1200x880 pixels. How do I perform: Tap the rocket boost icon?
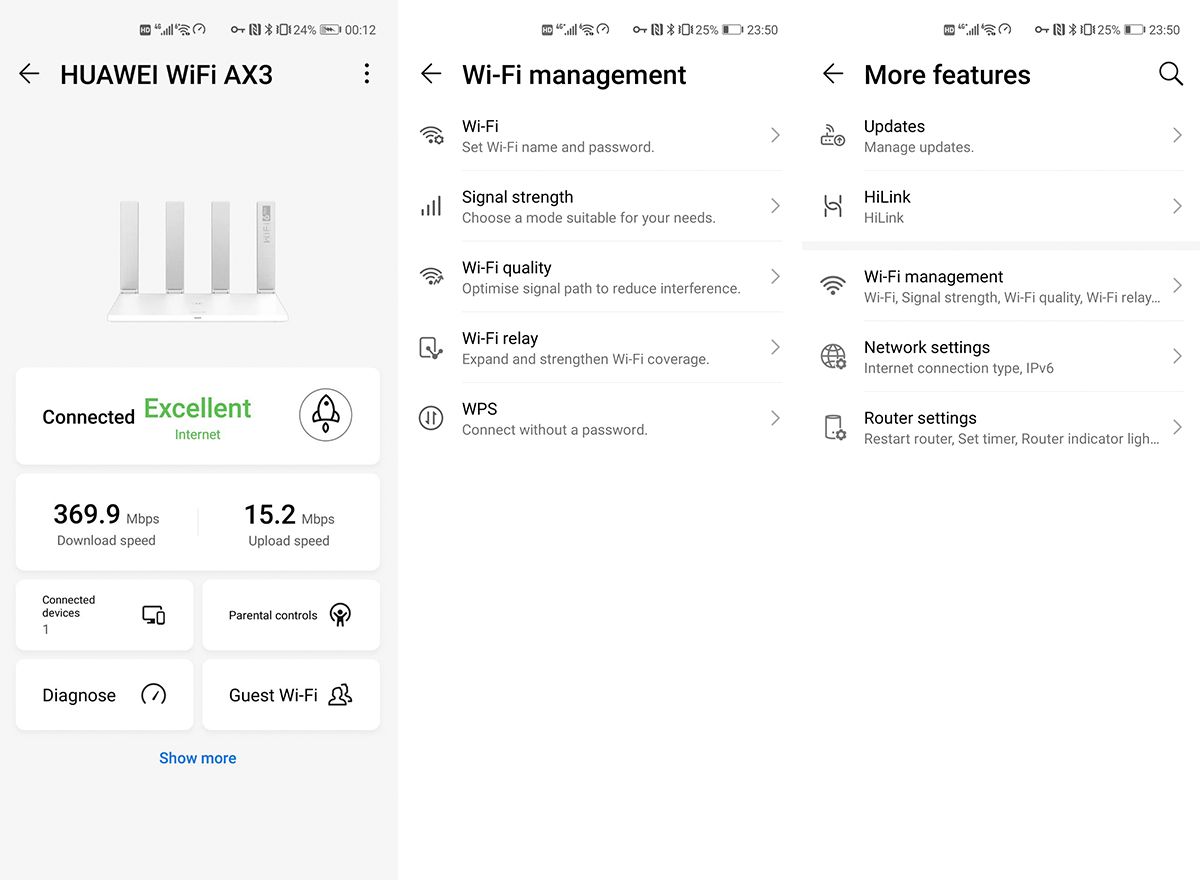click(x=326, y=415)
